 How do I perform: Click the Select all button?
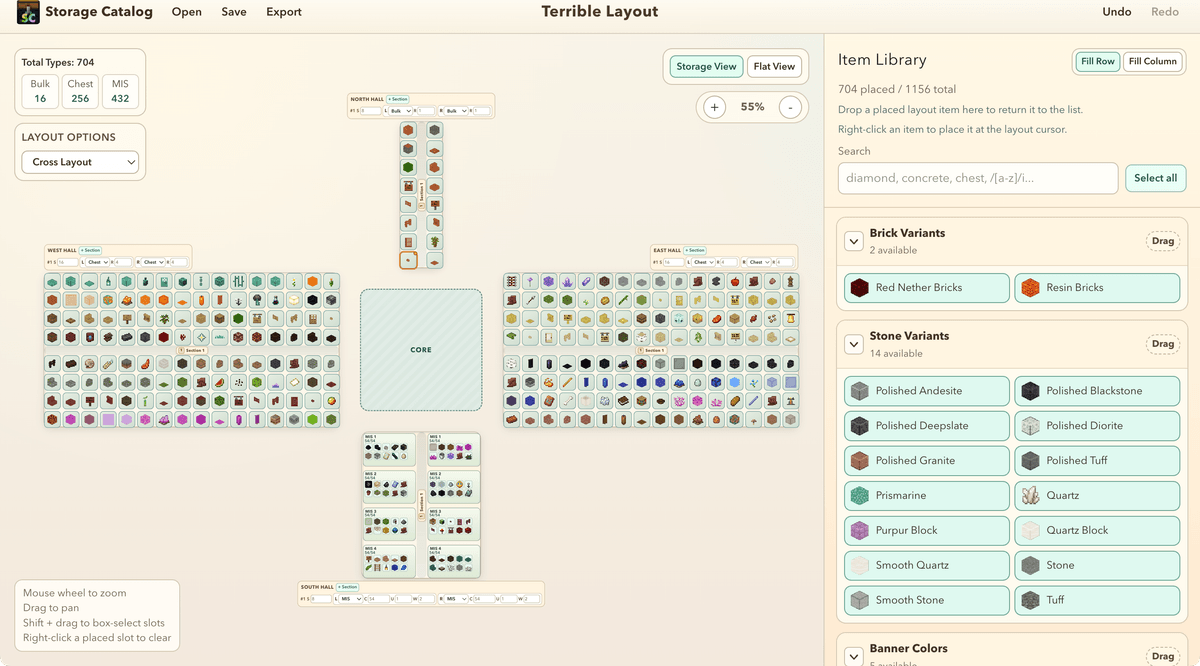1156,178
